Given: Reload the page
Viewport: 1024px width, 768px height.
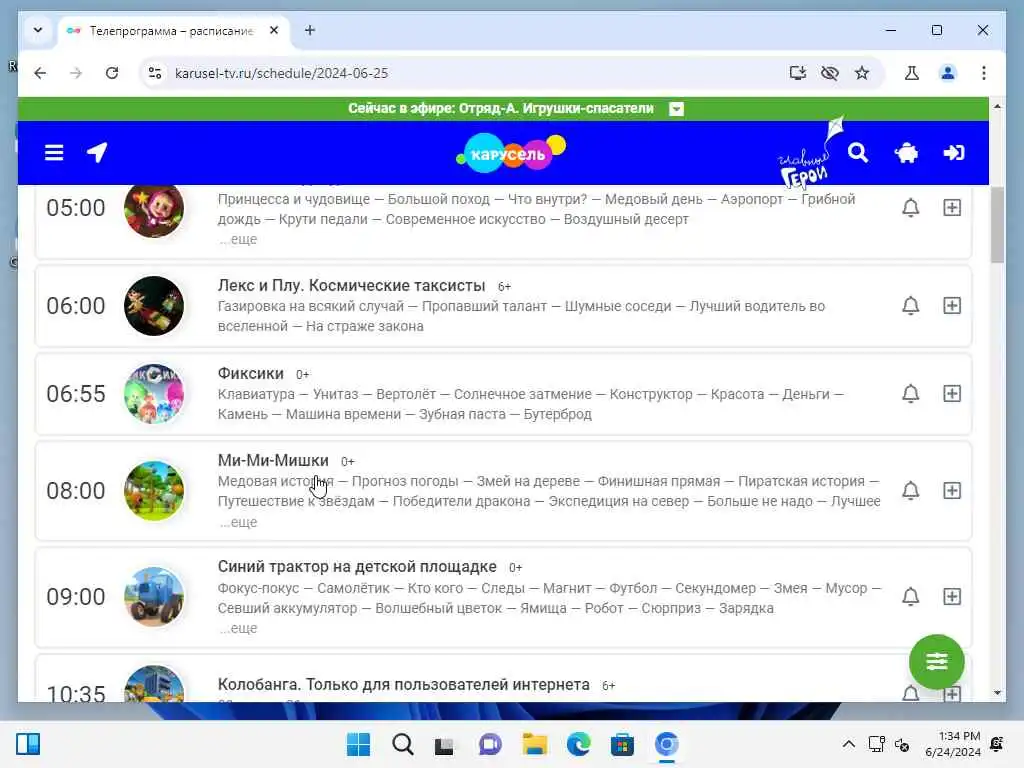Looking at the screenshot, I should (x=112, y=73).
